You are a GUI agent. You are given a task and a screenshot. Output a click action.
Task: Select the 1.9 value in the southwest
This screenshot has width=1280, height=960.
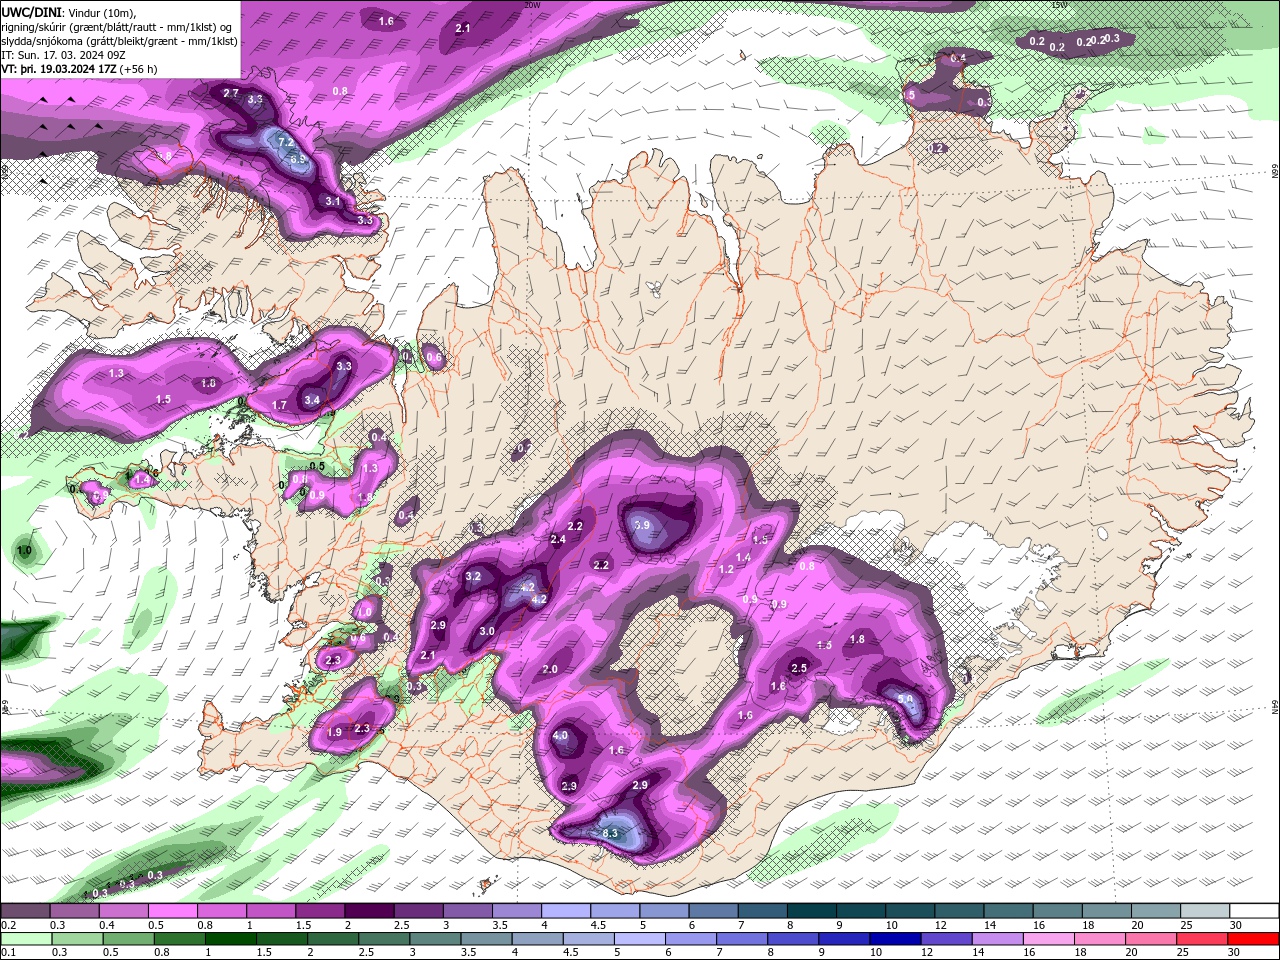point(335,732)
